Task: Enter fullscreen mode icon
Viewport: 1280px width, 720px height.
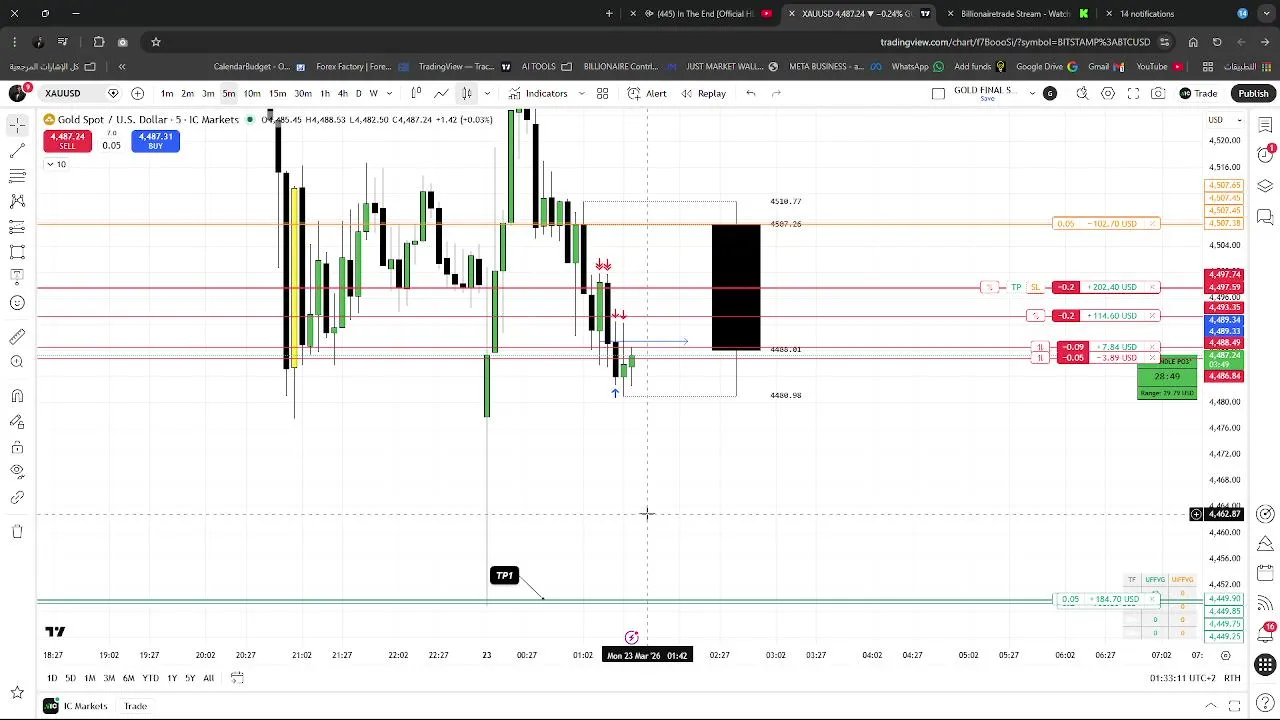Action: (1133, 93)
